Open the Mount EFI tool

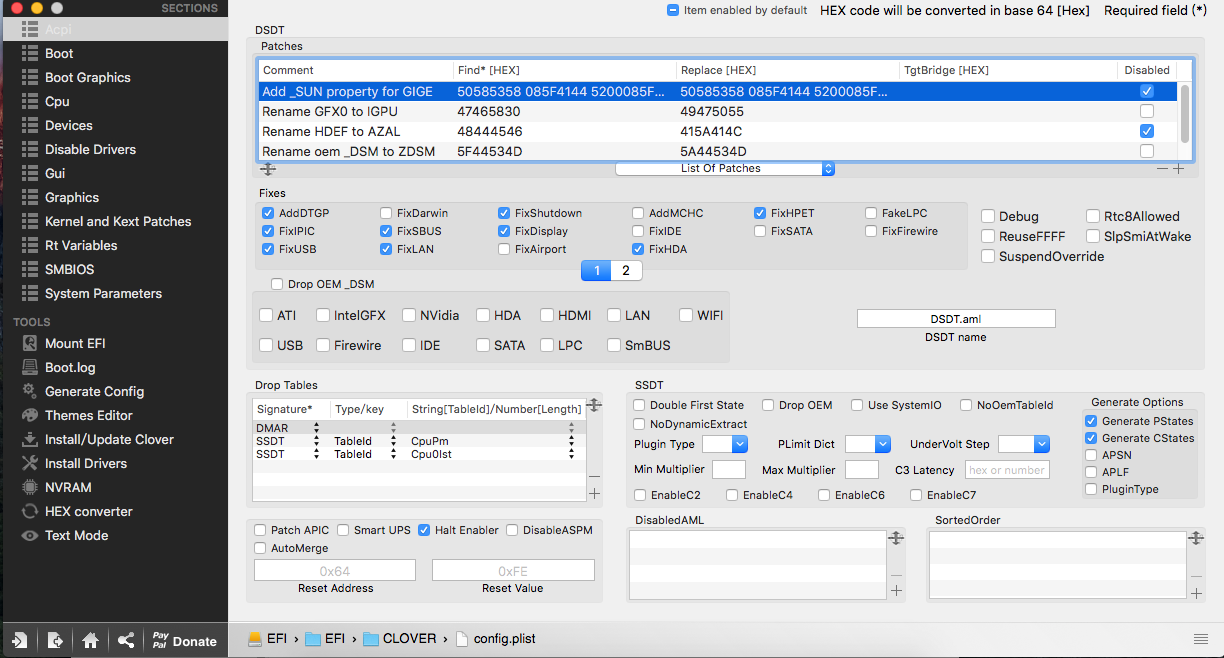pos(75,343)
